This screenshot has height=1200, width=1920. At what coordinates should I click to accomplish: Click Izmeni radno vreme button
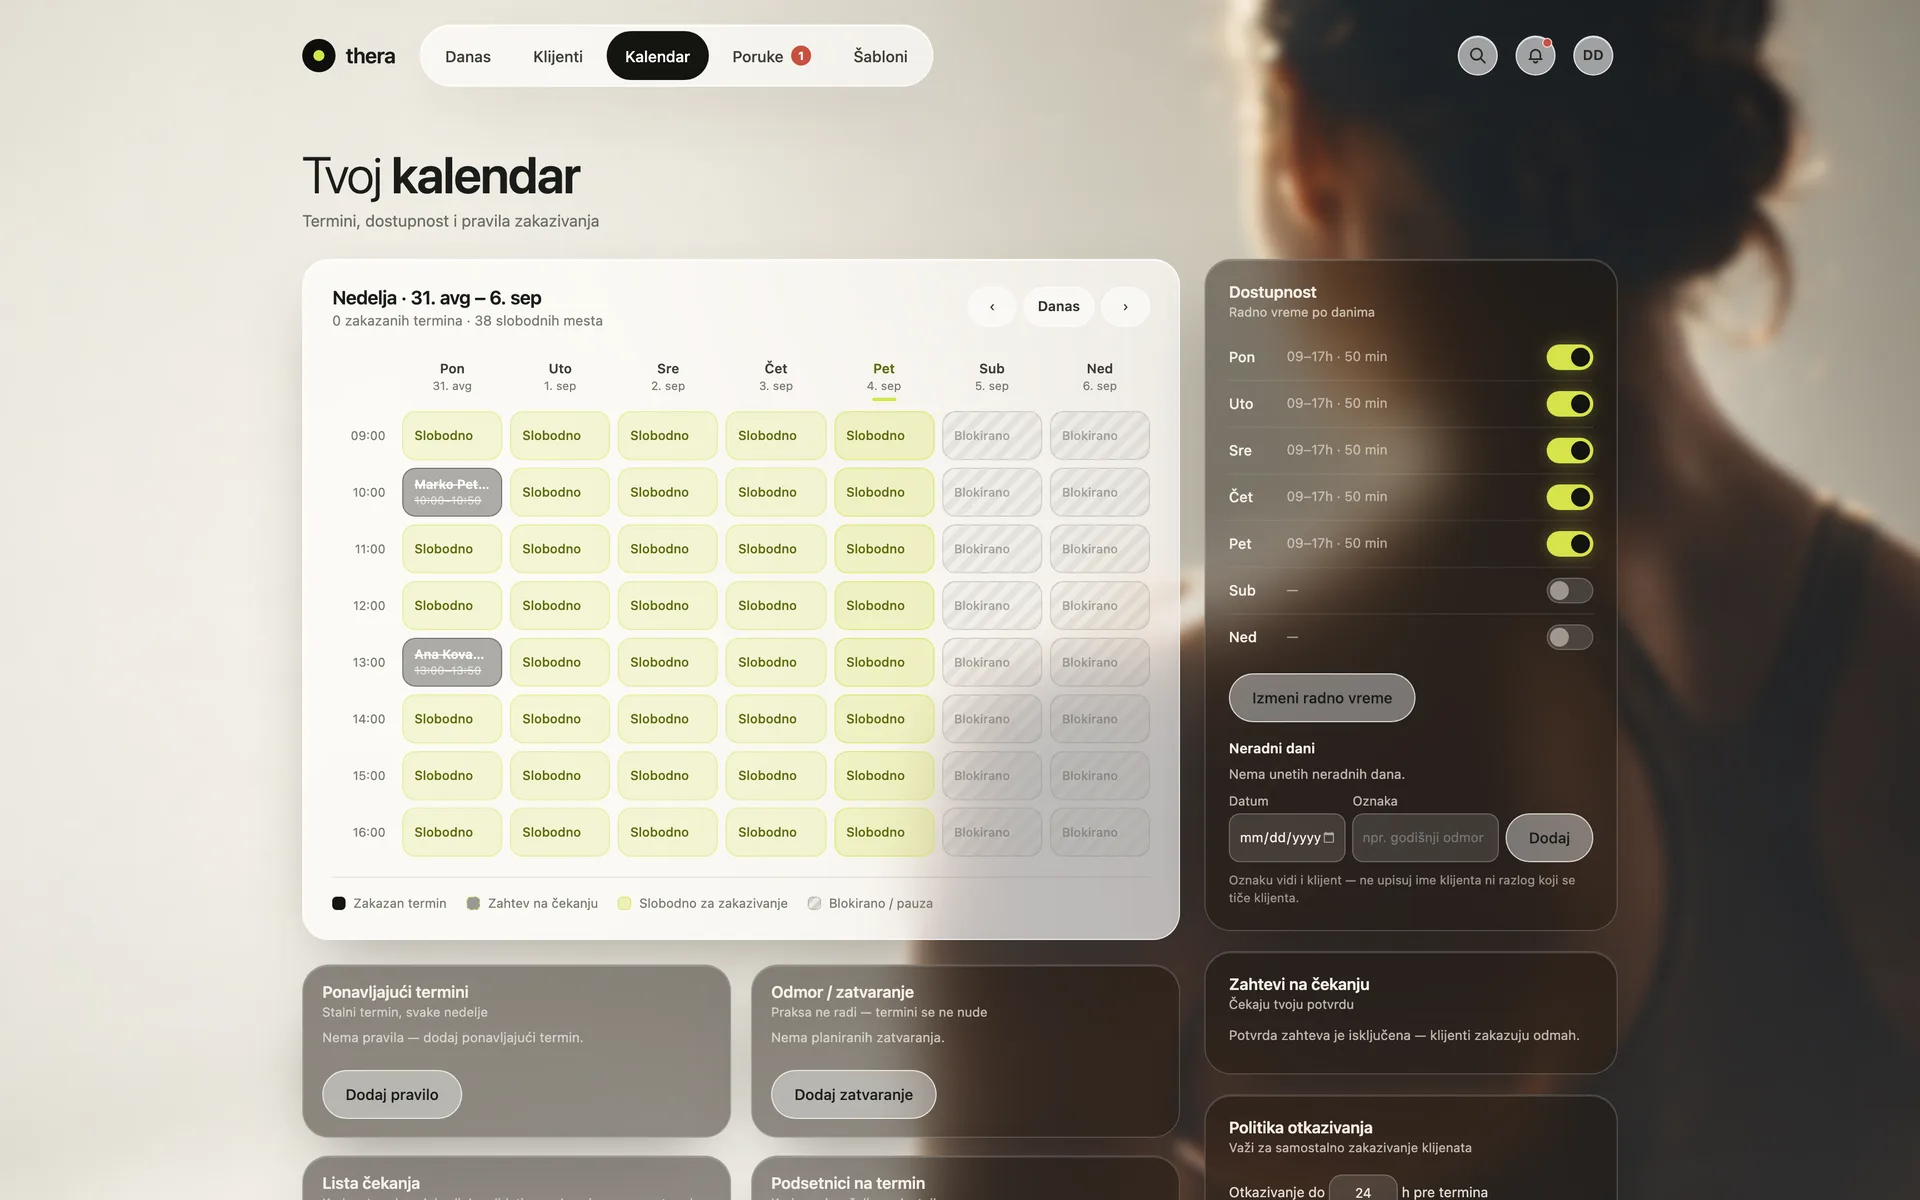[x=1321, y=698]
